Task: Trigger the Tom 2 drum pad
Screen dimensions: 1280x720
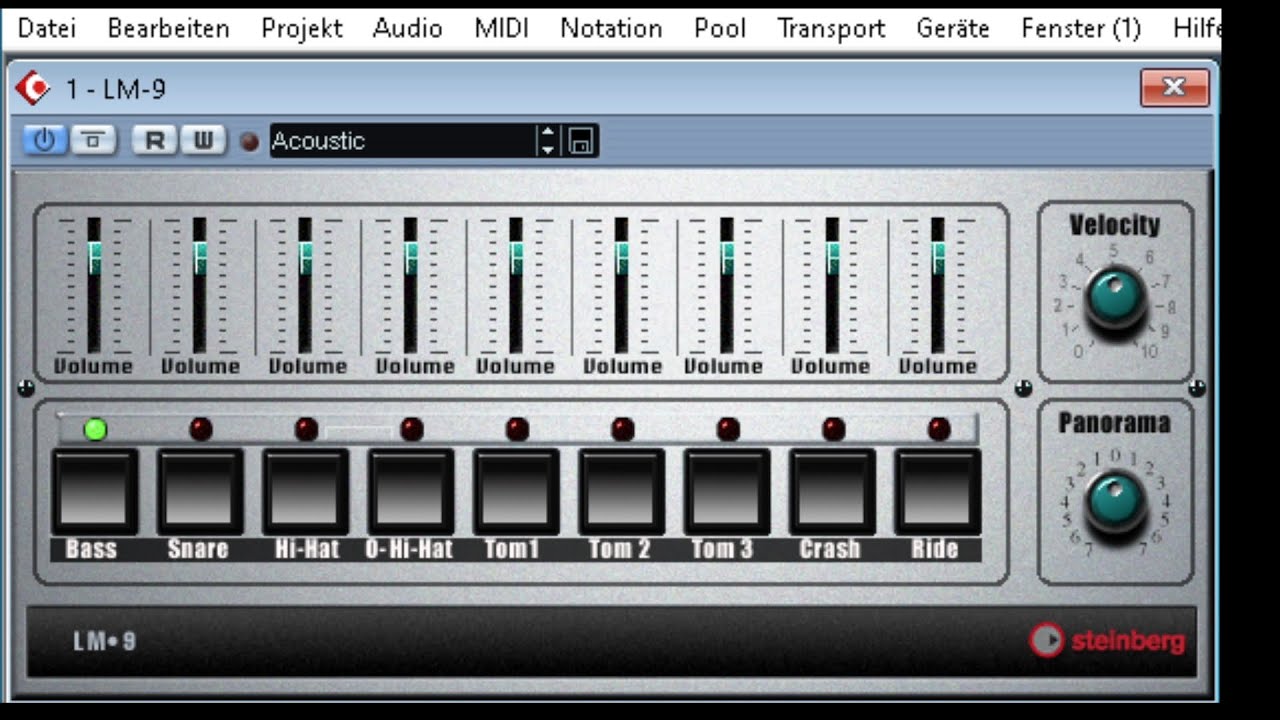Action: pos(622,492)
